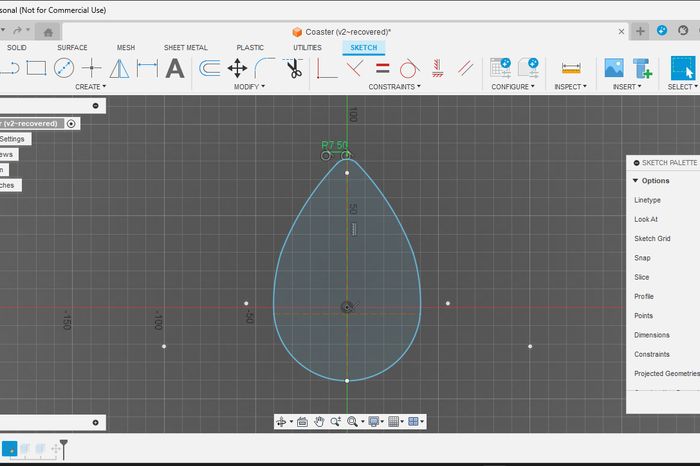Screen dimensions: 700x466
Task: Toggle activate radio button on Coaster component
Action: tap(71, 124)
